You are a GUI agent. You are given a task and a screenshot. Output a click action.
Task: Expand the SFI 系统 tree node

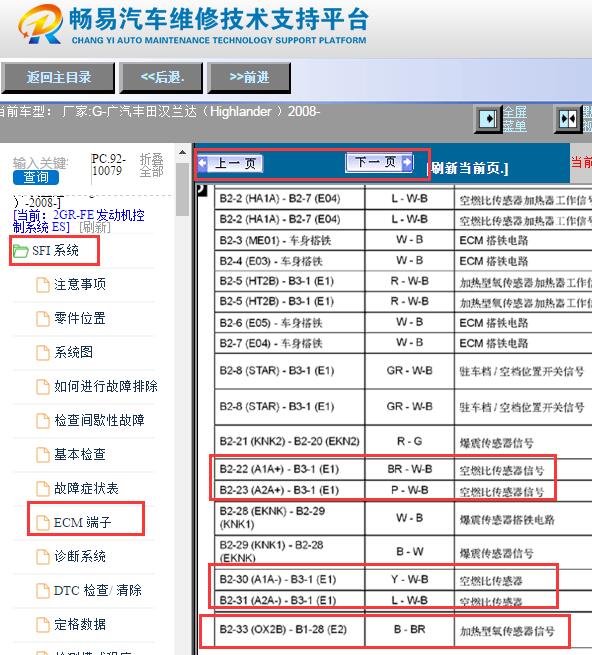pos(55,251)
